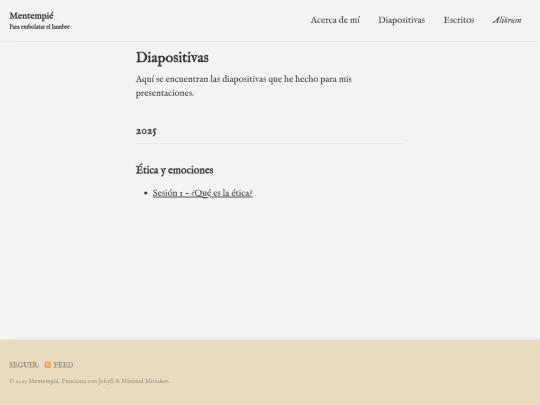The height and width of the screenshot is (405, 540).
Task: Click the copyright line mentioning Jekyll
Action: pyautogui.click(x=89, y=381)
